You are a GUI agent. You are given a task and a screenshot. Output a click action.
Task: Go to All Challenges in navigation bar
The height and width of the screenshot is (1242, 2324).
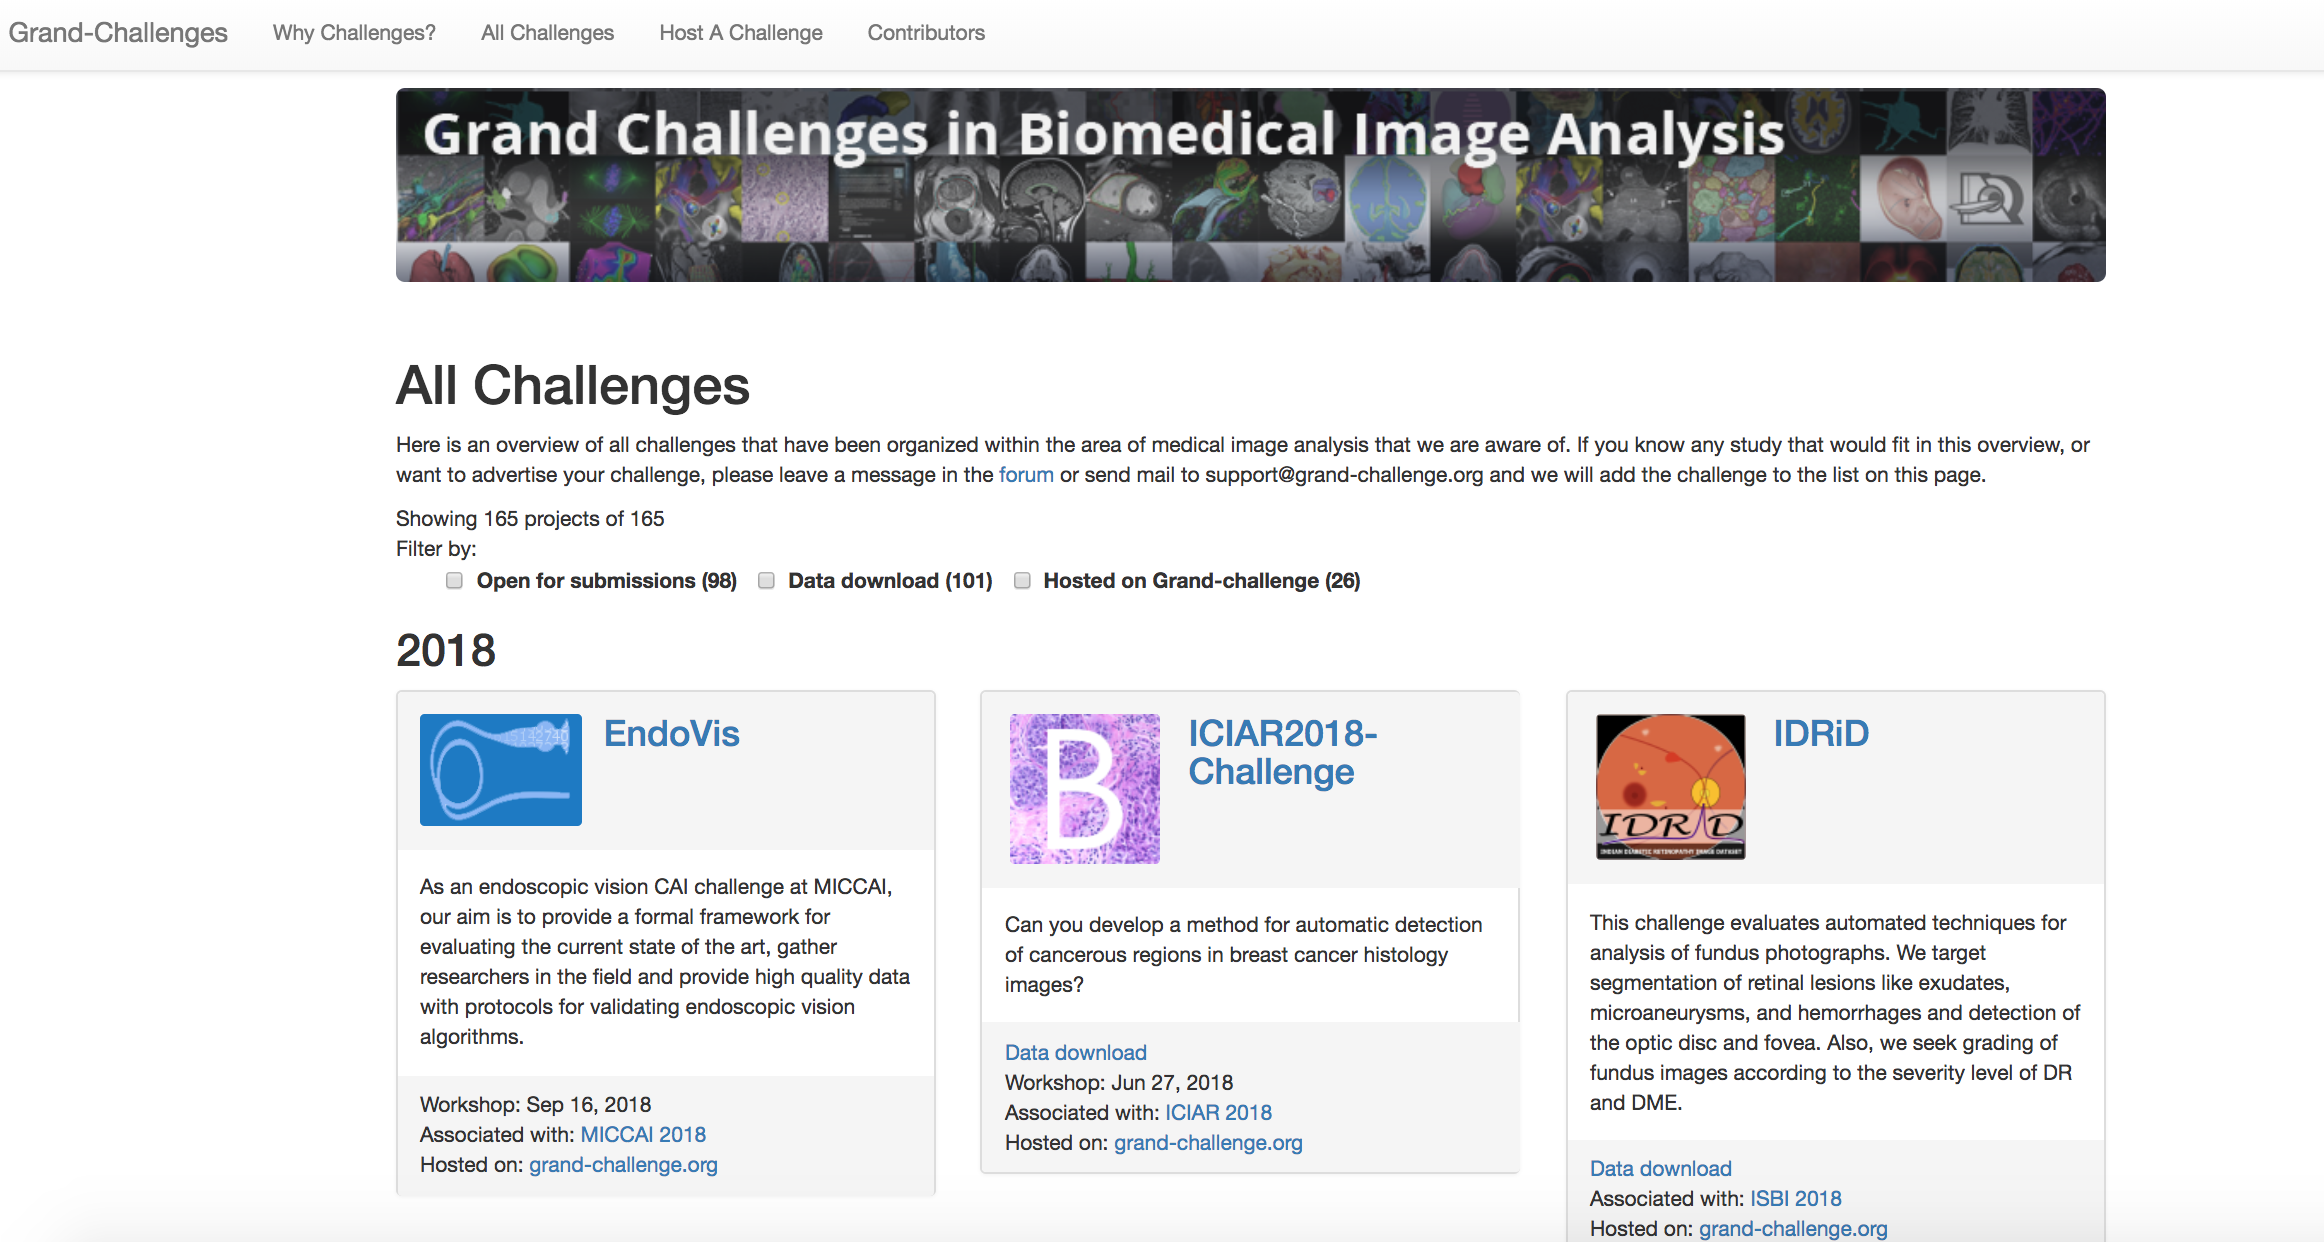pos(547,33)
